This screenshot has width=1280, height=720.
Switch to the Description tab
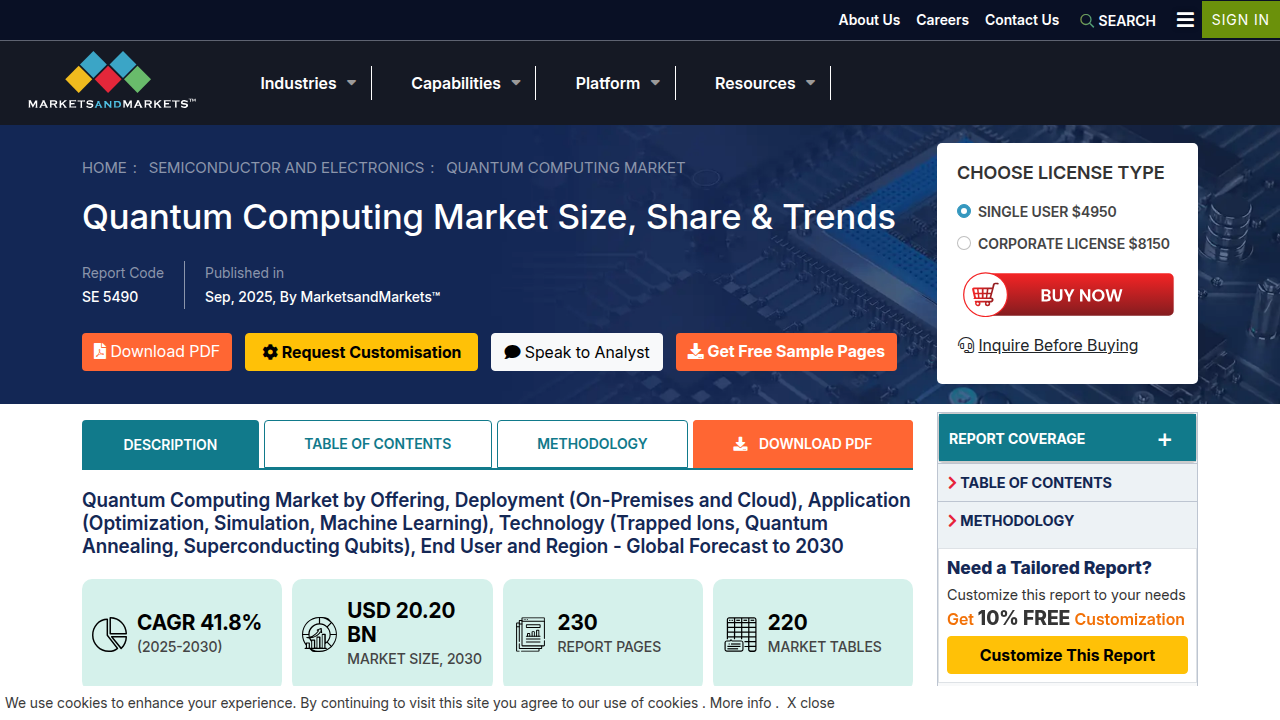click(170, 444)
